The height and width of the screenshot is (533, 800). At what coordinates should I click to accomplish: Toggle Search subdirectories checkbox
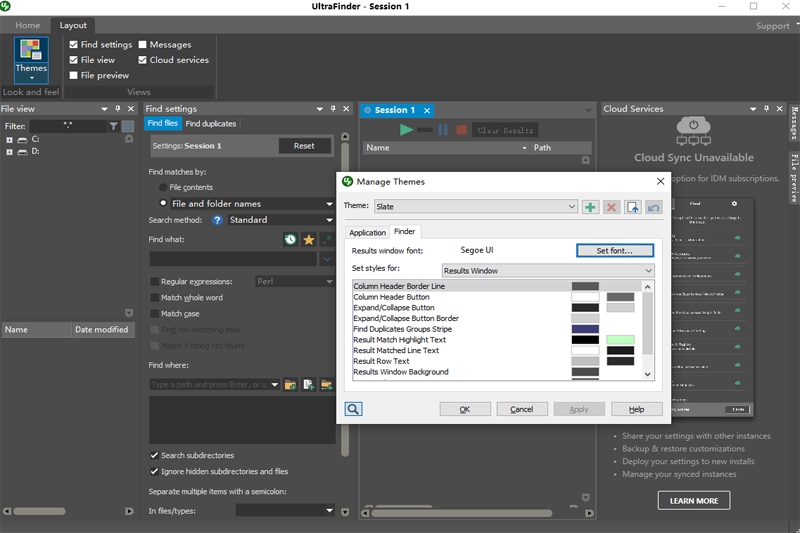click(154, 455)
